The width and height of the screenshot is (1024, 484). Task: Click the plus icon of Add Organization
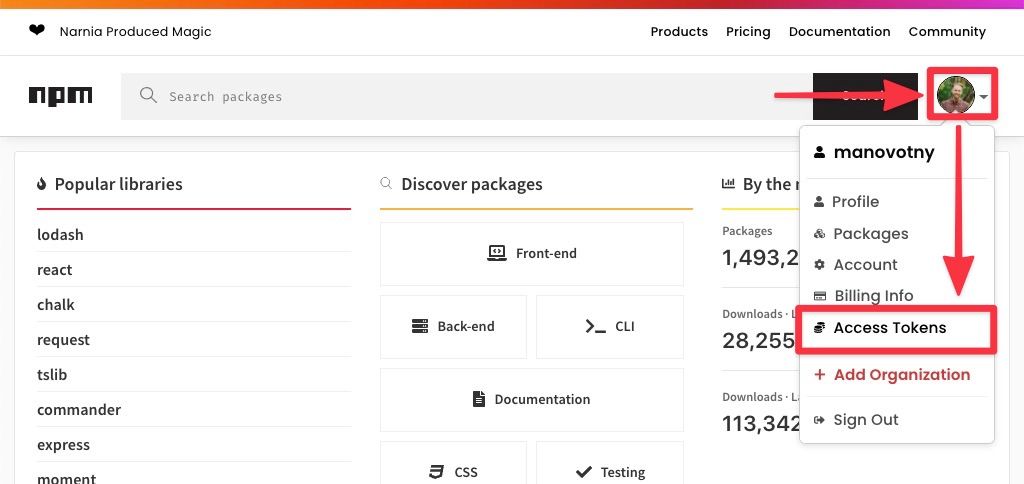click(820, 374)
